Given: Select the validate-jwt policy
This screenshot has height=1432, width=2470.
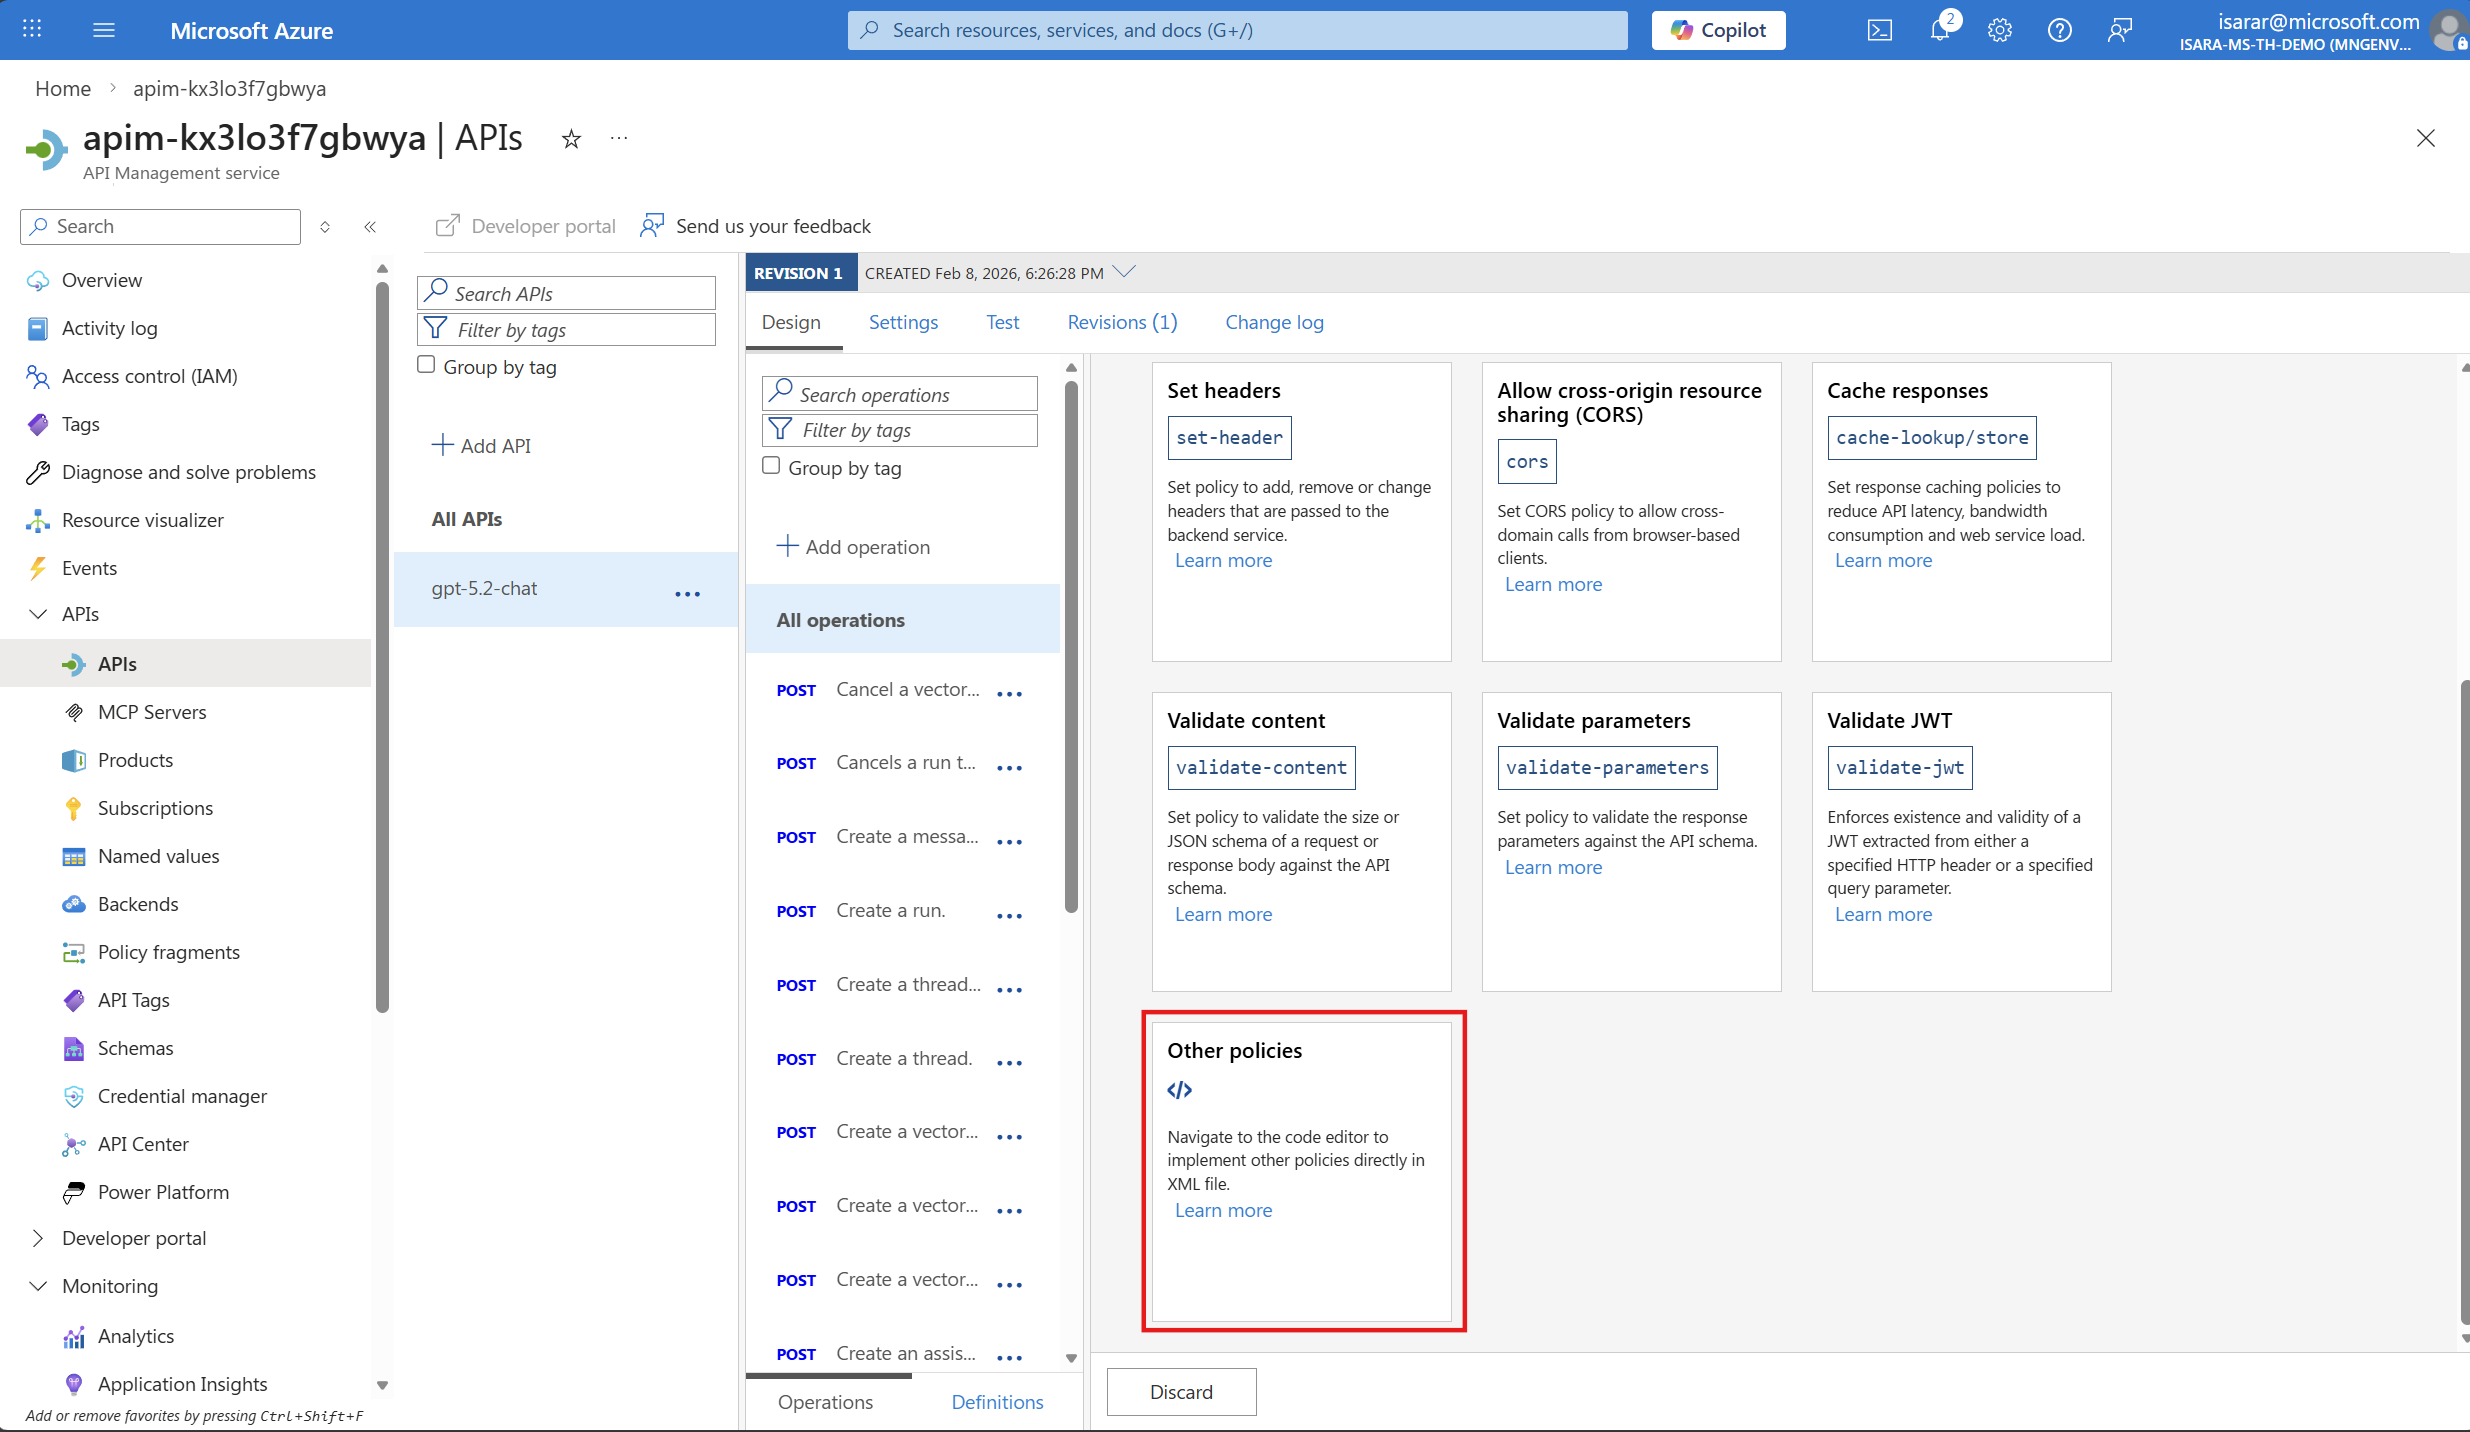Looking at the screenshot, I should (1899, 768).
